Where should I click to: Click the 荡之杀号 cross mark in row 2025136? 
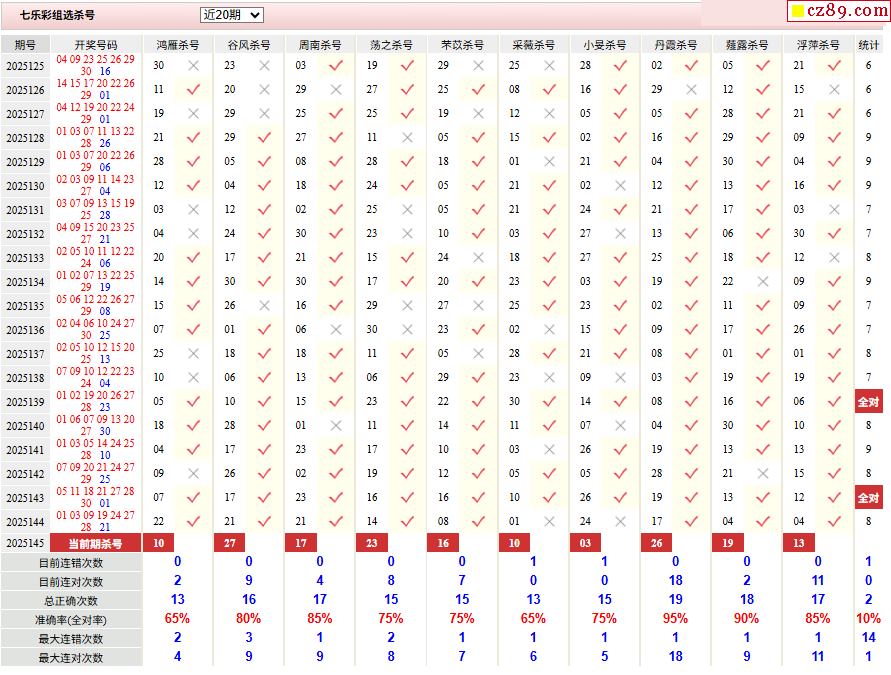coord(407,329)
